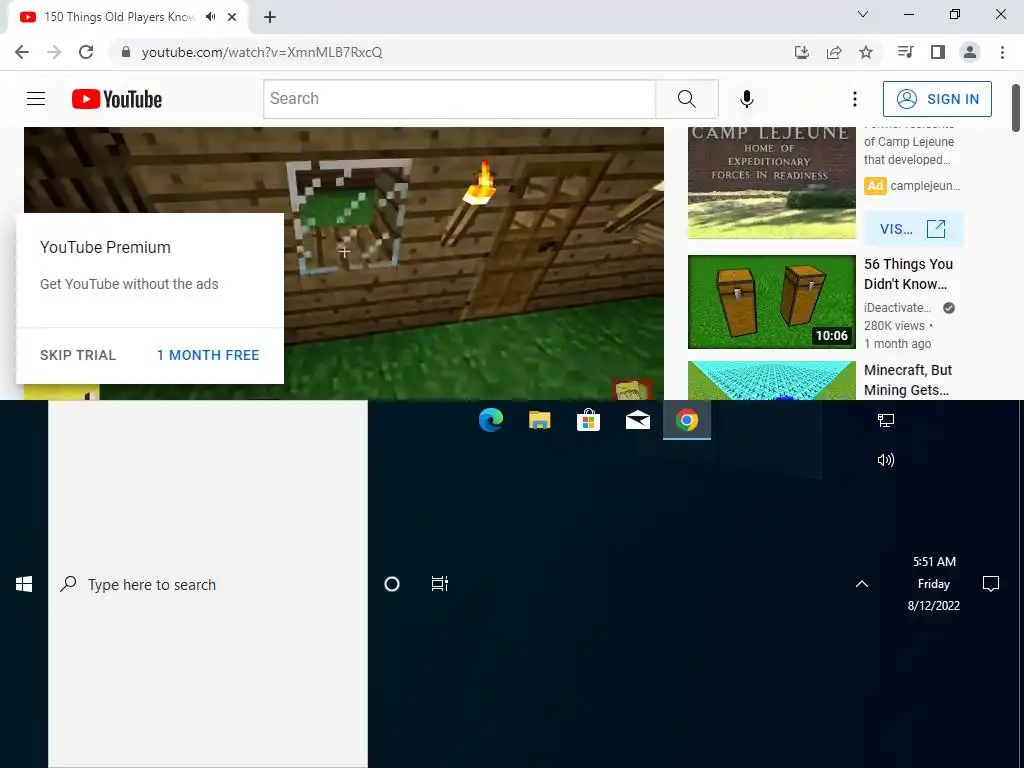Mute tab via speaker icon on tab
The height and width of the screenshot is (768, 1024).
click(210, 17)
